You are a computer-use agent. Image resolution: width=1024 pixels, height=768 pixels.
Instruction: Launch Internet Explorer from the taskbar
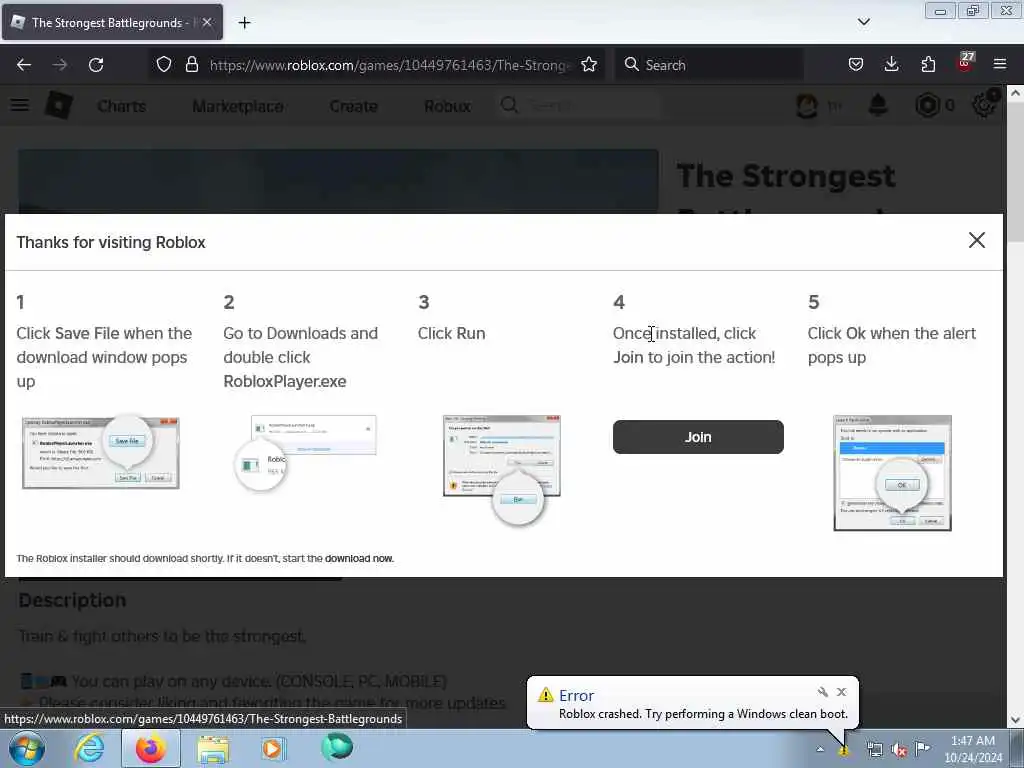pyautogui.click(x=89, y=748)
